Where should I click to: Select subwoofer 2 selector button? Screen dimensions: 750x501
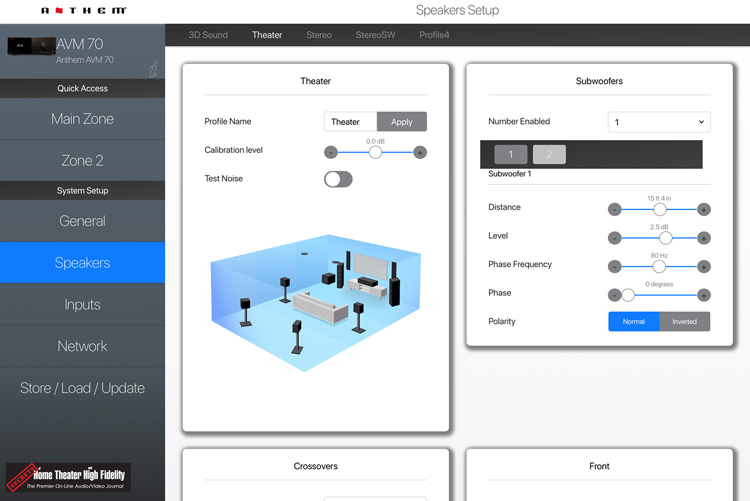pyautogui.click(x=549, y=154)
